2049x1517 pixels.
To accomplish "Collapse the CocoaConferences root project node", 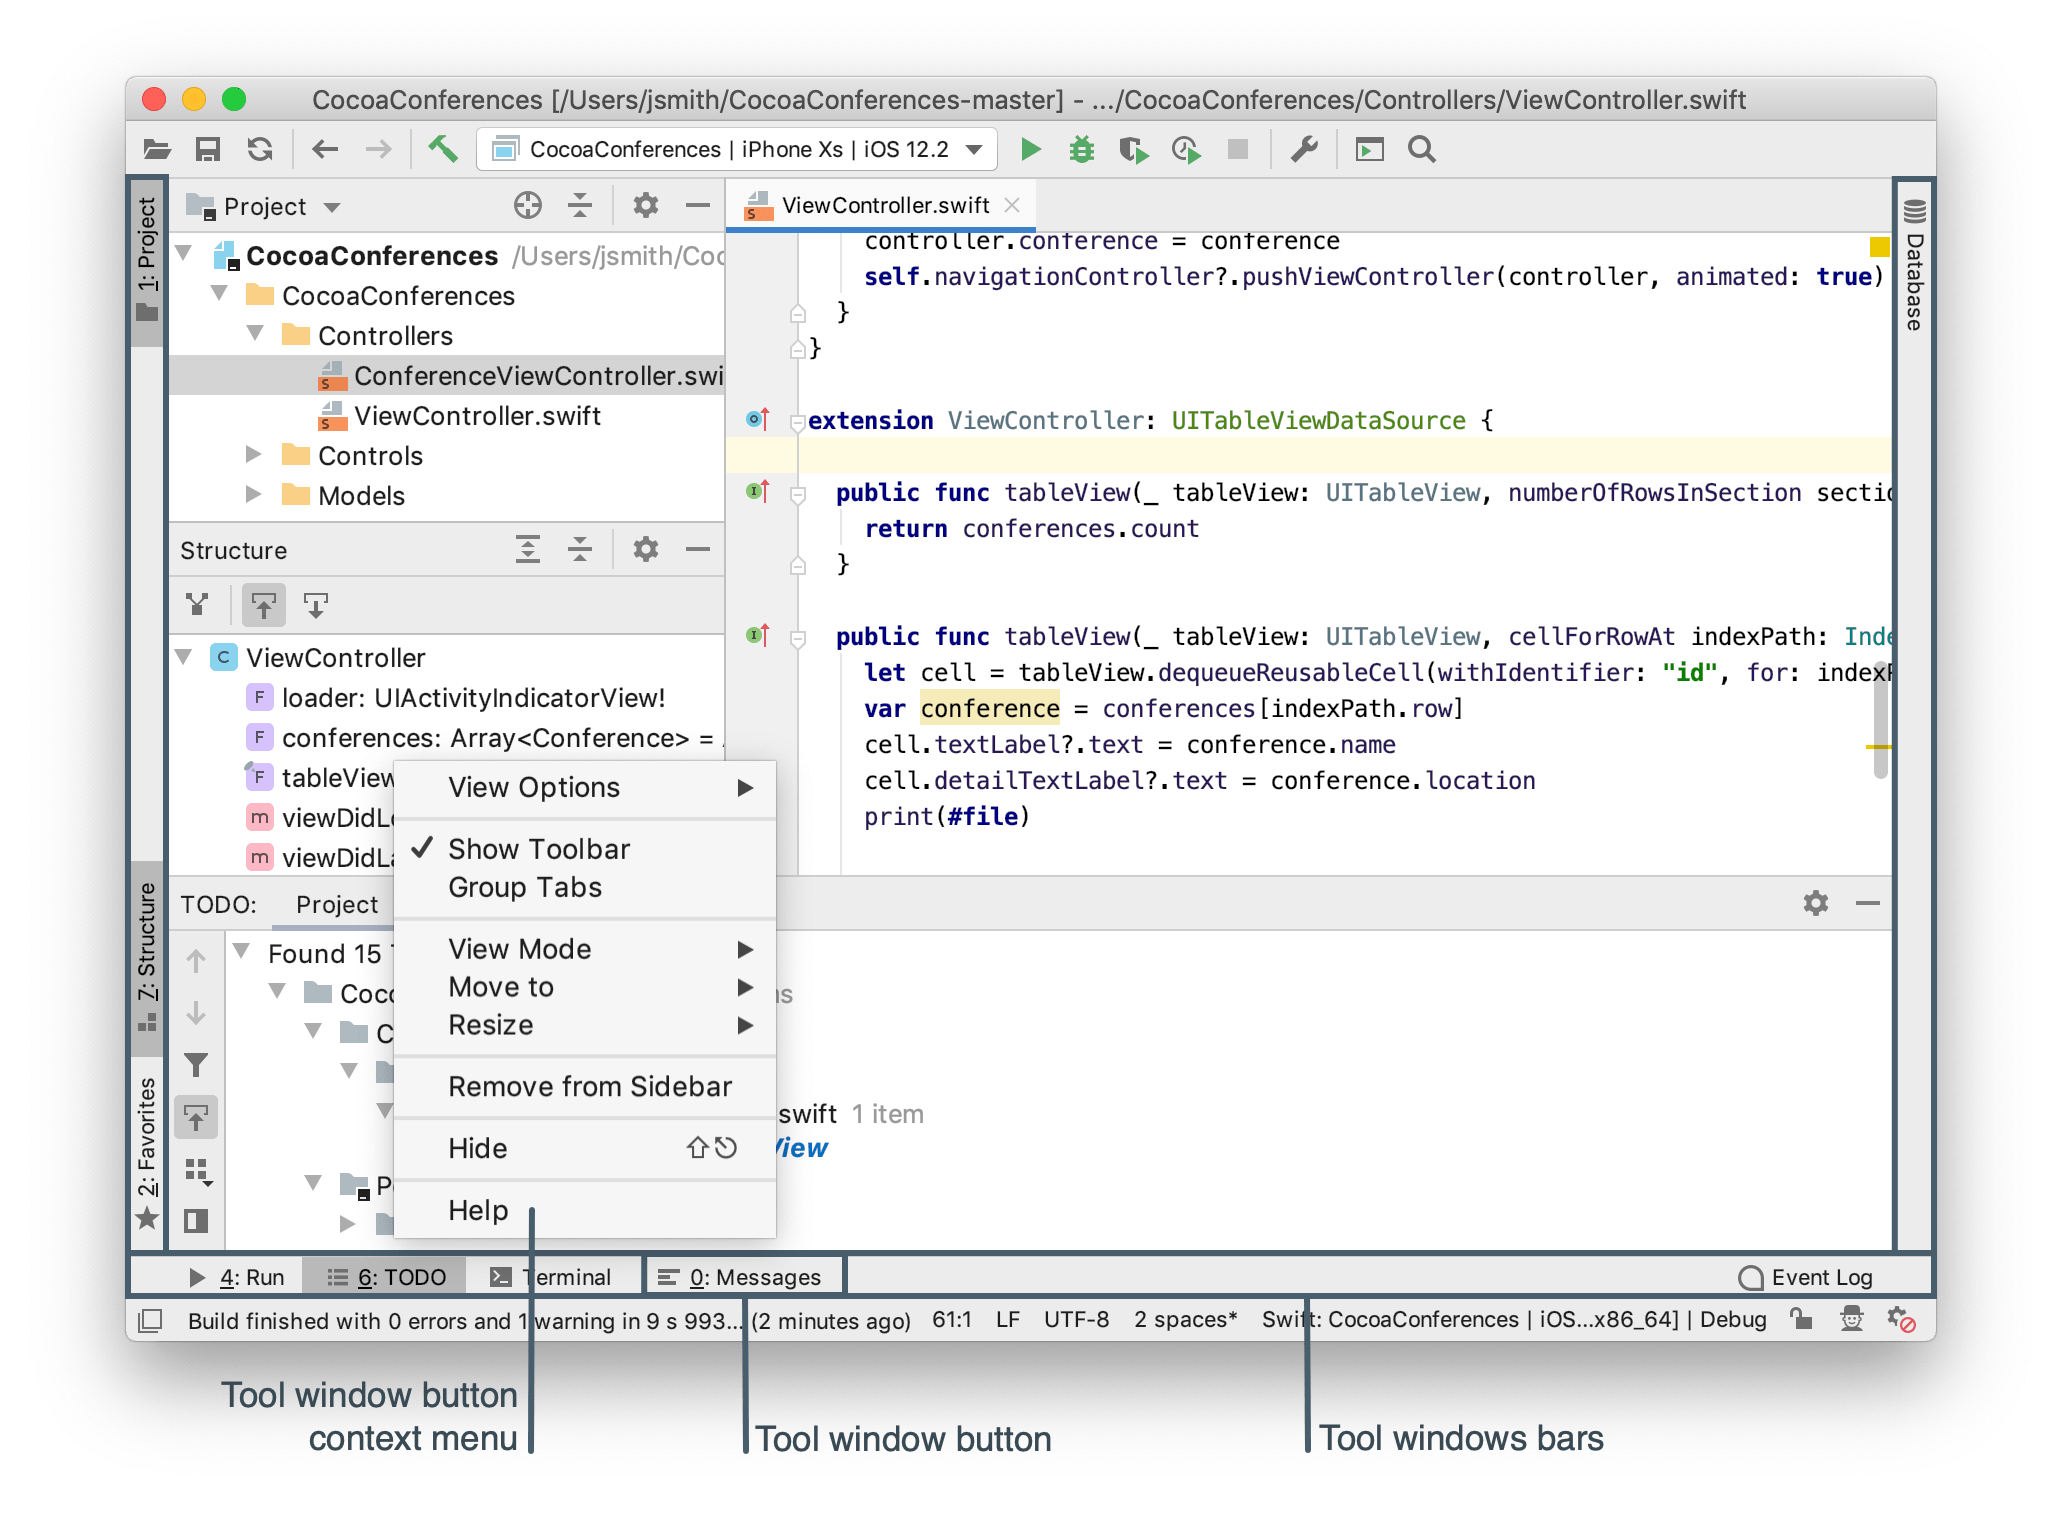I will 184,253.
